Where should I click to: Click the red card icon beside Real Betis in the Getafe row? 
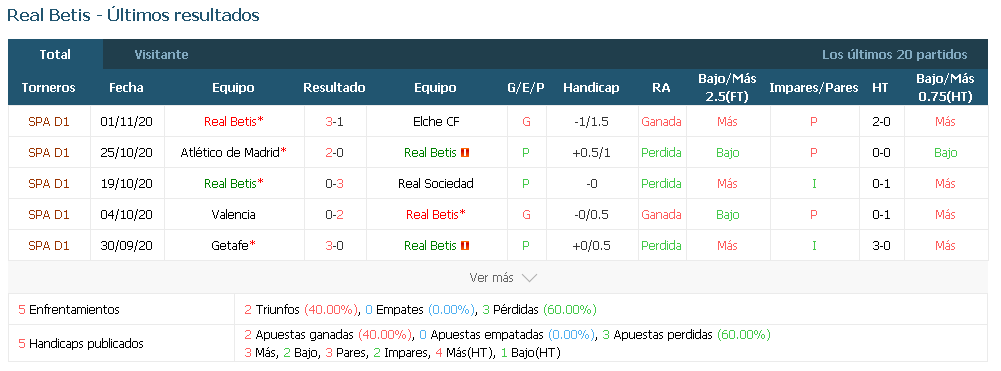(x=465, y=246)
